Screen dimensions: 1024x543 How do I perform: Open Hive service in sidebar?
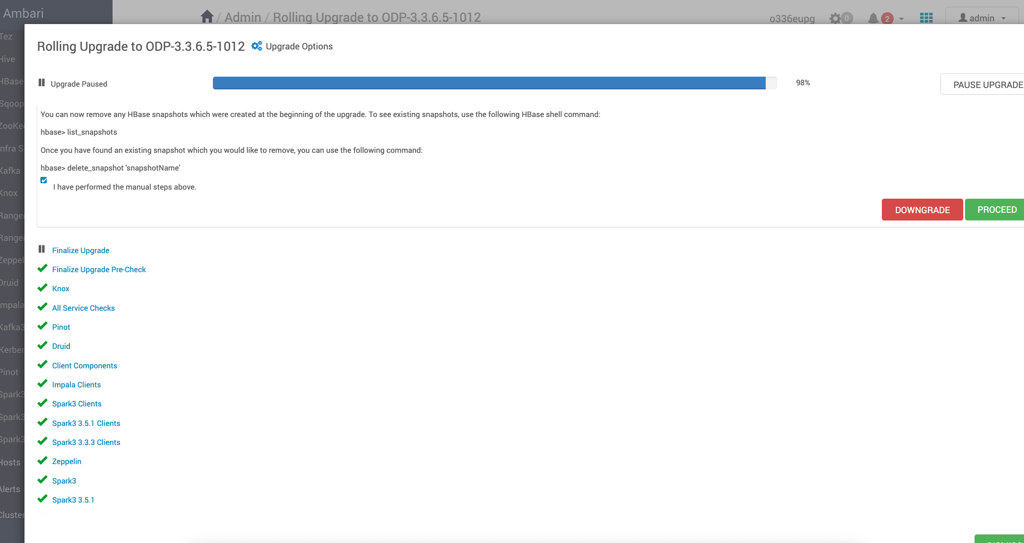pyautogui.click(x=7, y=59)
